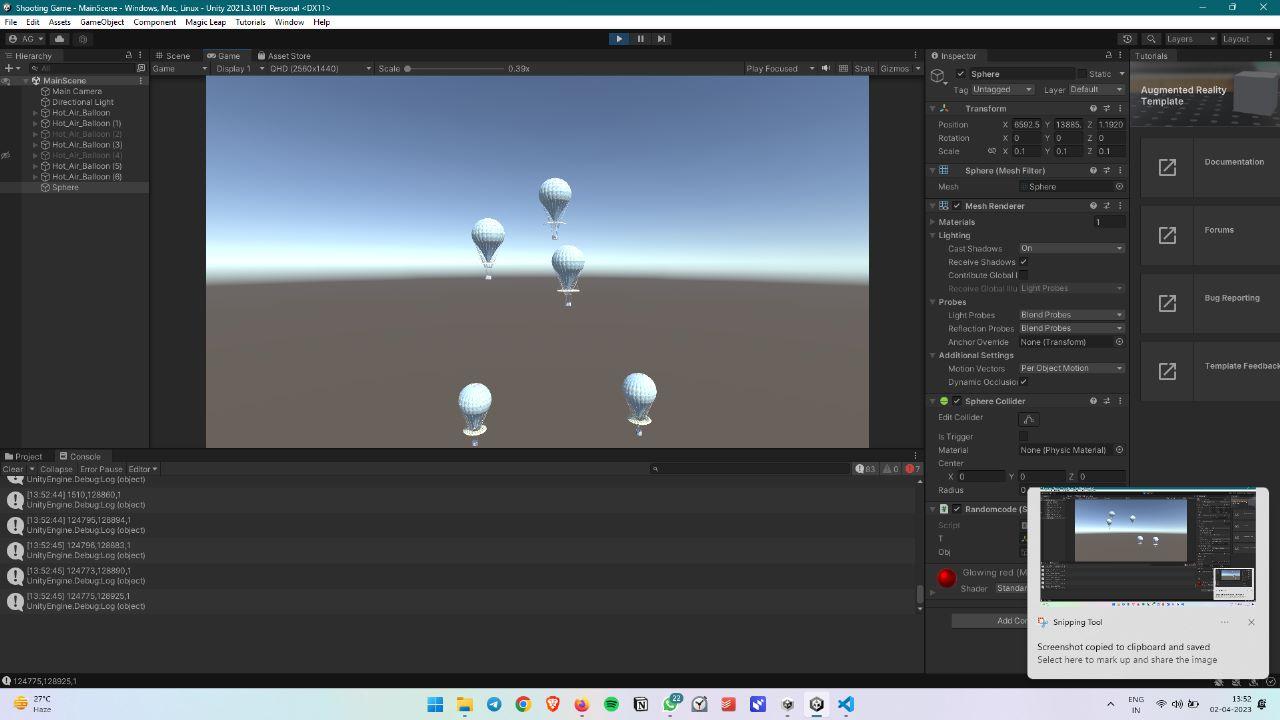The image size is (1280, 720).
Task: Toggle the Collapse button in Console
Action: (56, 469)
